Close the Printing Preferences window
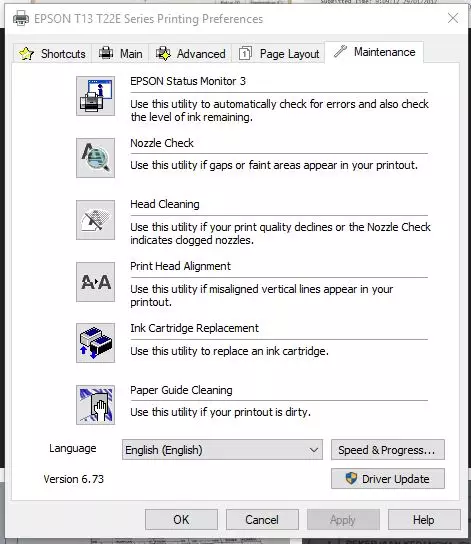Image resolution: width=471 pixels, height=544 pixels. pyautogui.click(x=453, y=18)
